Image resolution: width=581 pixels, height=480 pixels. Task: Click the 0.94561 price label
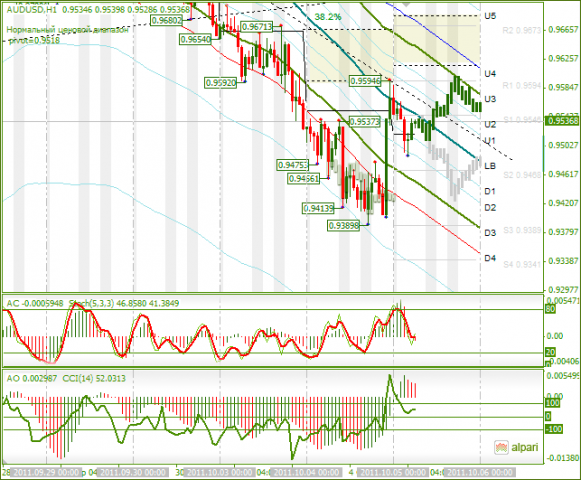coord(303,179)
